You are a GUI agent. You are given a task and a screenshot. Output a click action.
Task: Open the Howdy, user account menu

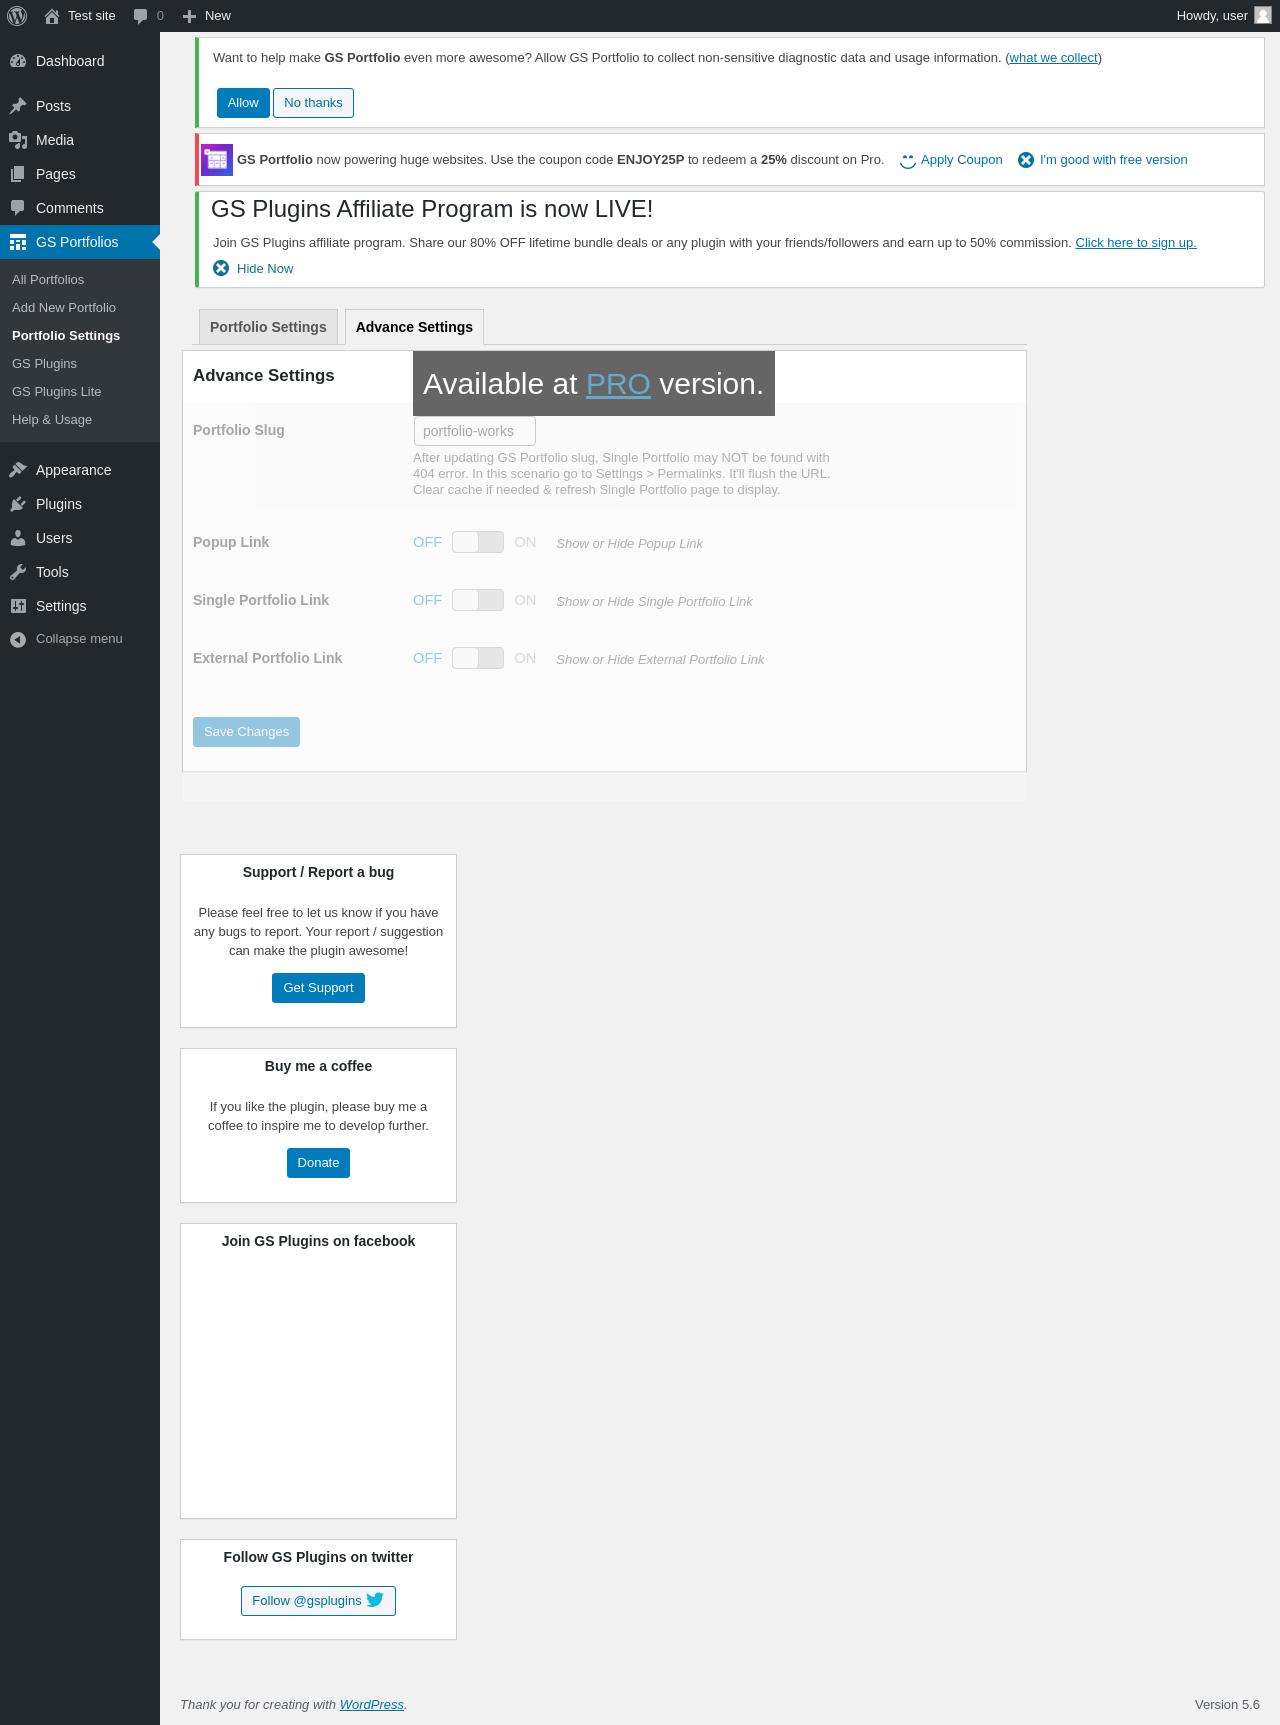[x=1223, y=16]
